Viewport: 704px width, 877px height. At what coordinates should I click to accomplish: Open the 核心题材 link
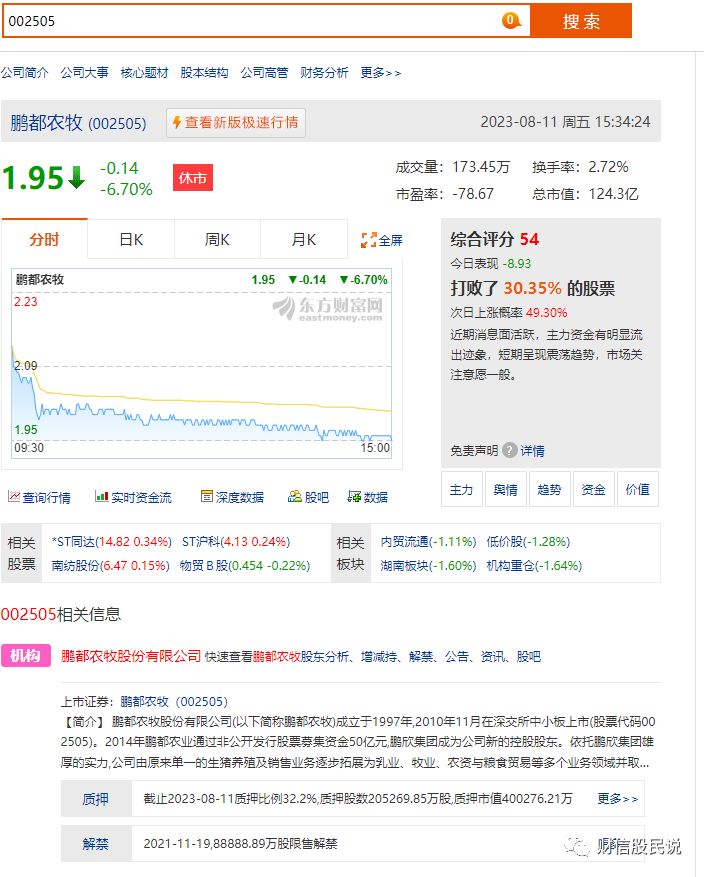(144, 73)
